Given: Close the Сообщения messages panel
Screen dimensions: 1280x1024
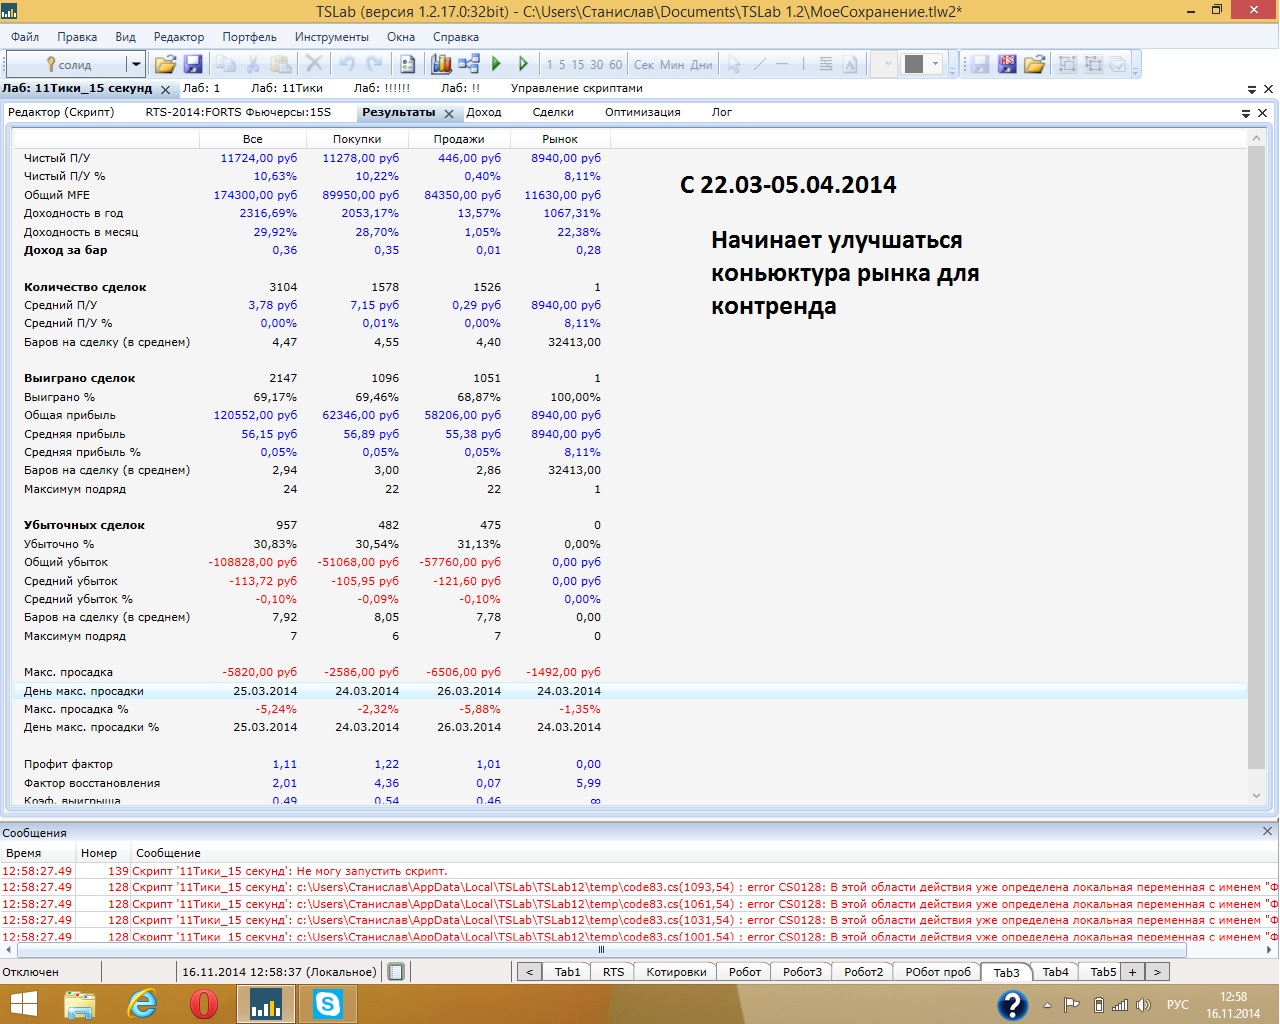Looking at the screenshot, I should 1267,831.
